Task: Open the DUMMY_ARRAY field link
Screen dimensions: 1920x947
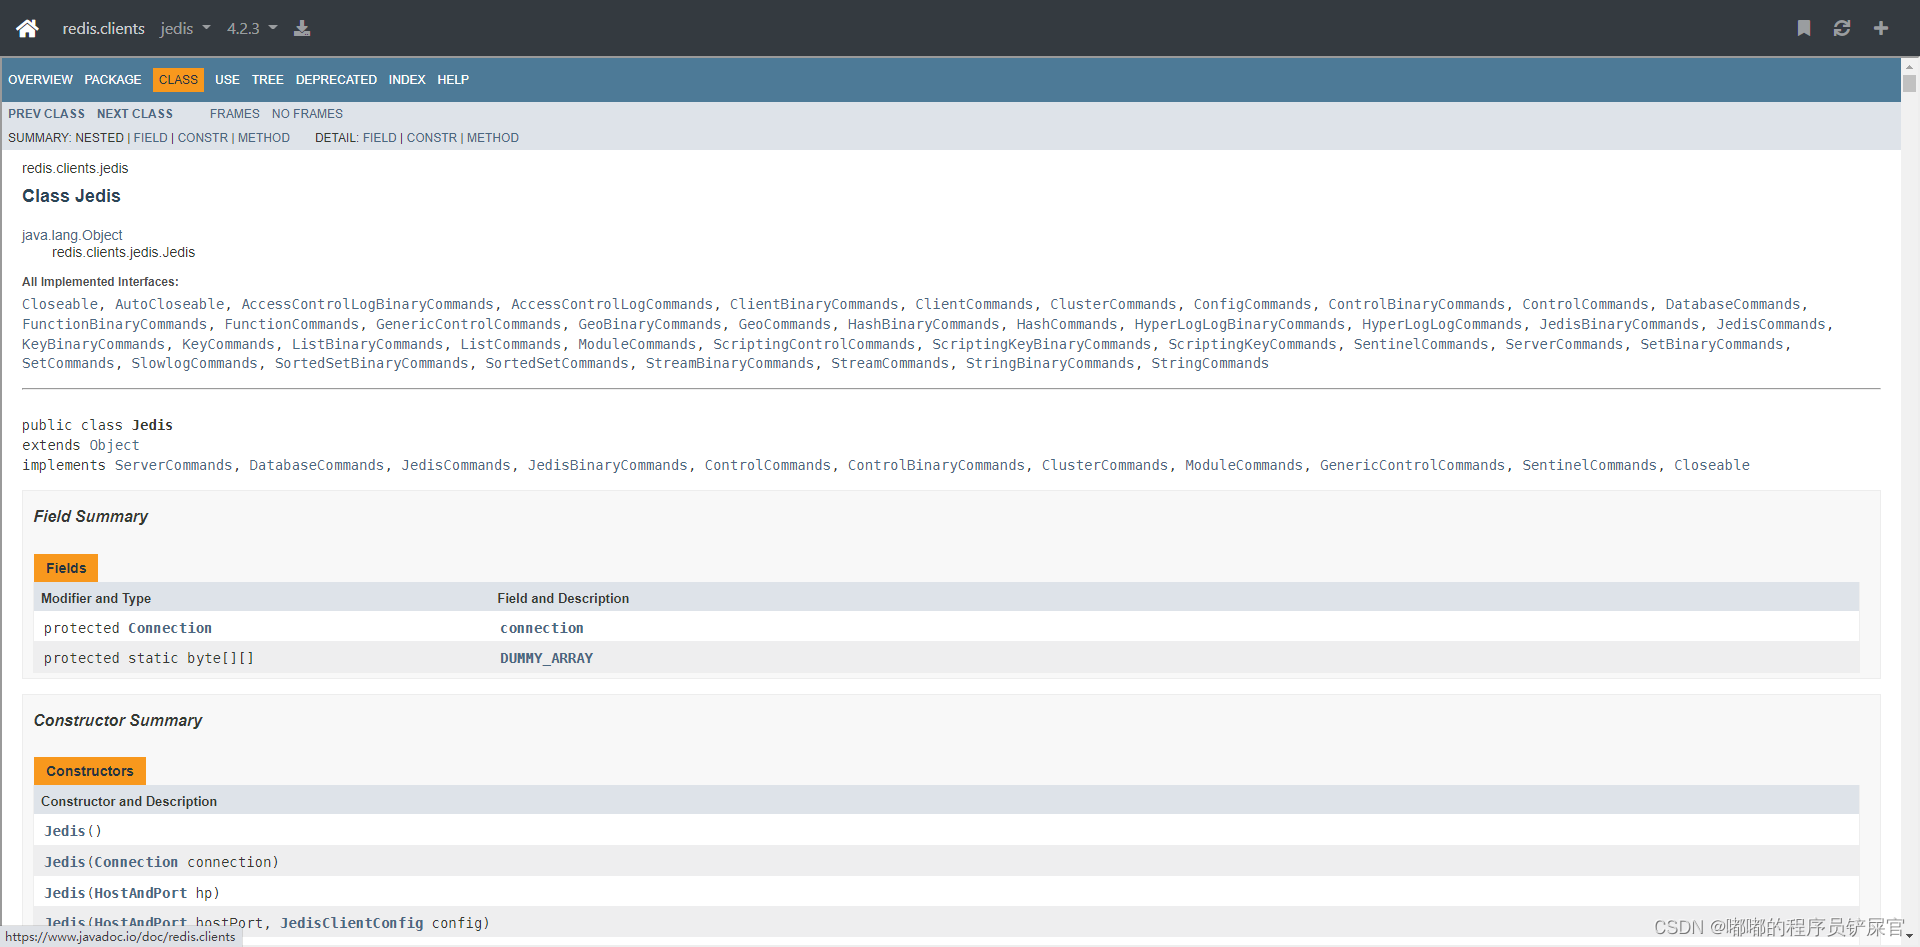Action: 546,659
